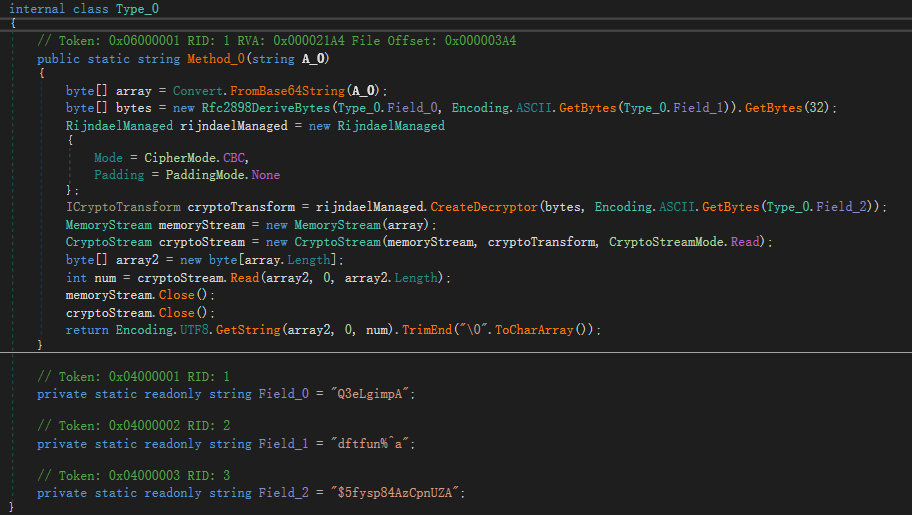Click the 'bytes' variable declaration name
This screenshot has height=515, width=912.
coord(133,108)
